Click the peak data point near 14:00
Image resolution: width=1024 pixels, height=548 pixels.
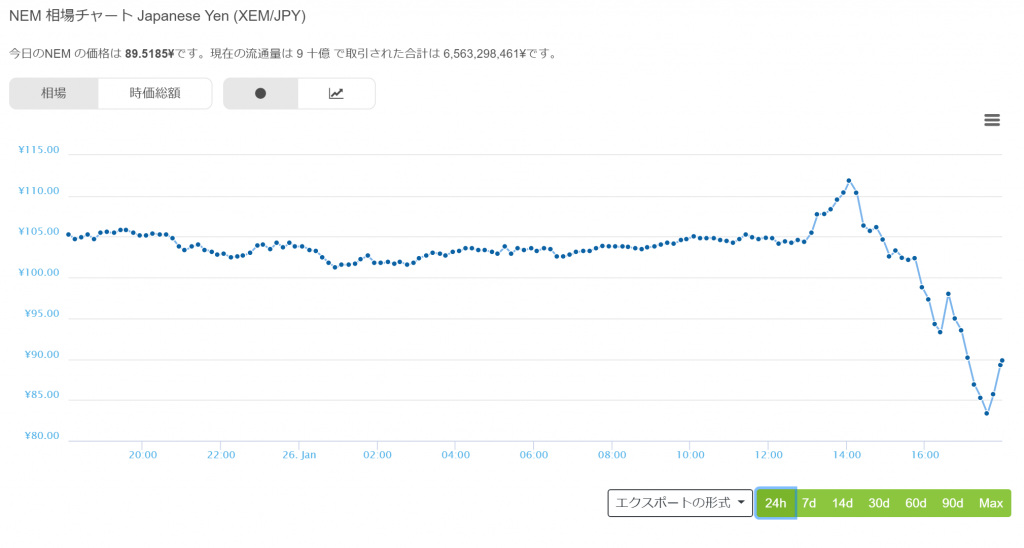point(849,180)
